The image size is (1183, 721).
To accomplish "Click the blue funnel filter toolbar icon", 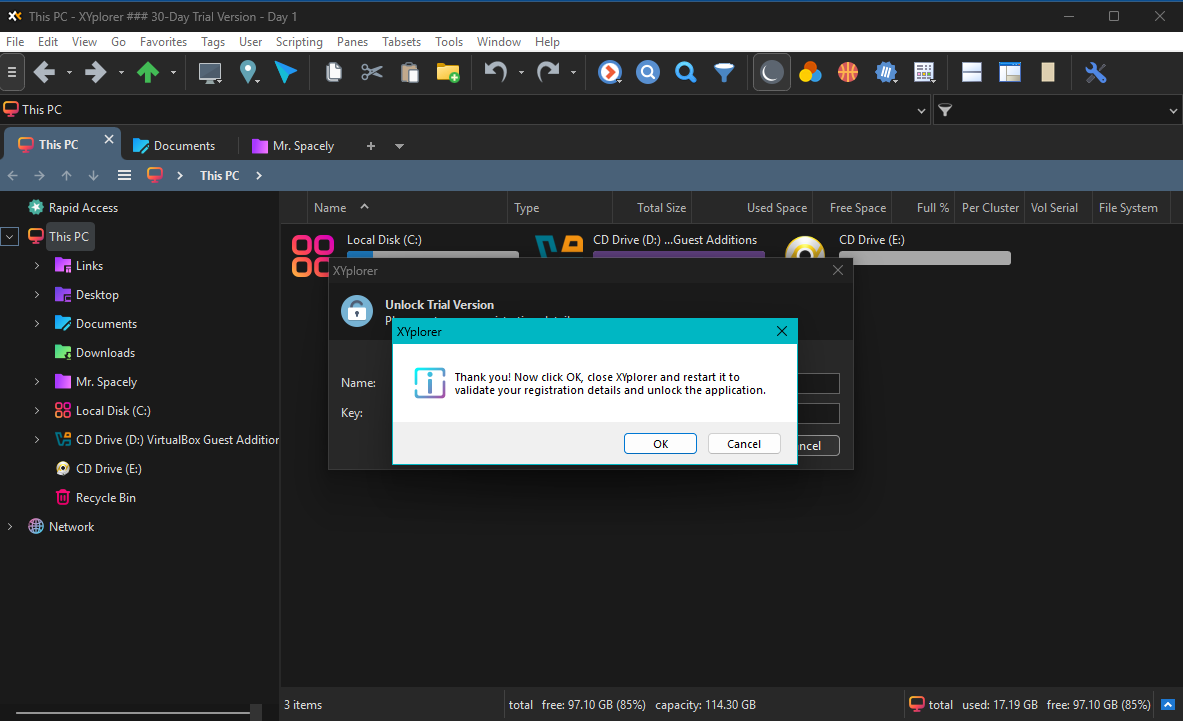I will 724,72.
